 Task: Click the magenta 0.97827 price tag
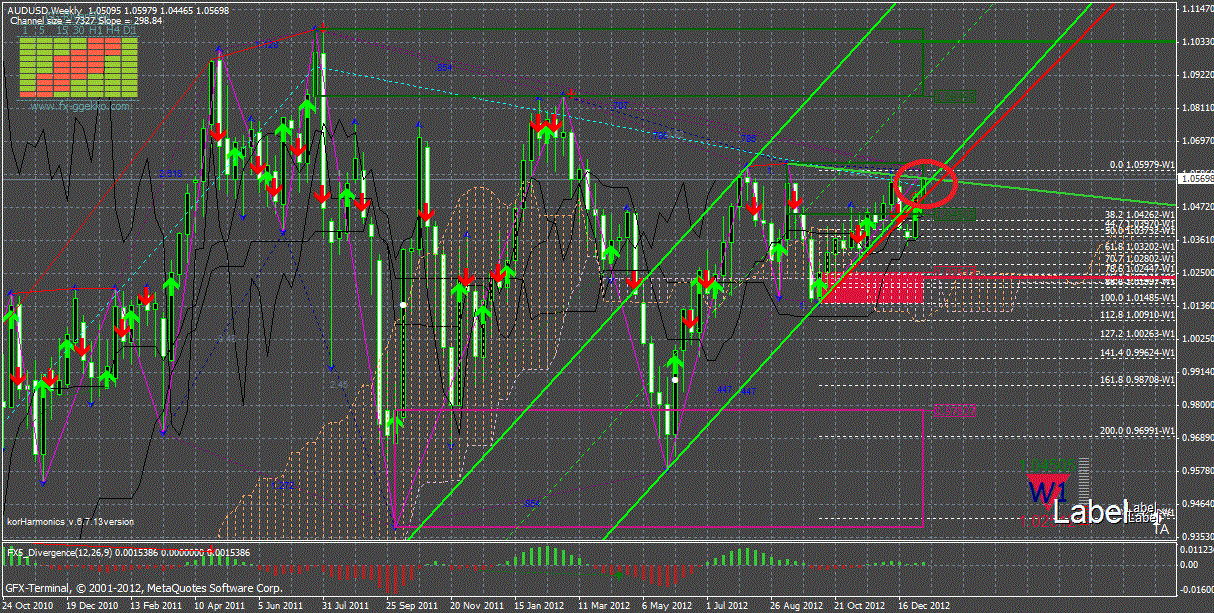(953, 411)
